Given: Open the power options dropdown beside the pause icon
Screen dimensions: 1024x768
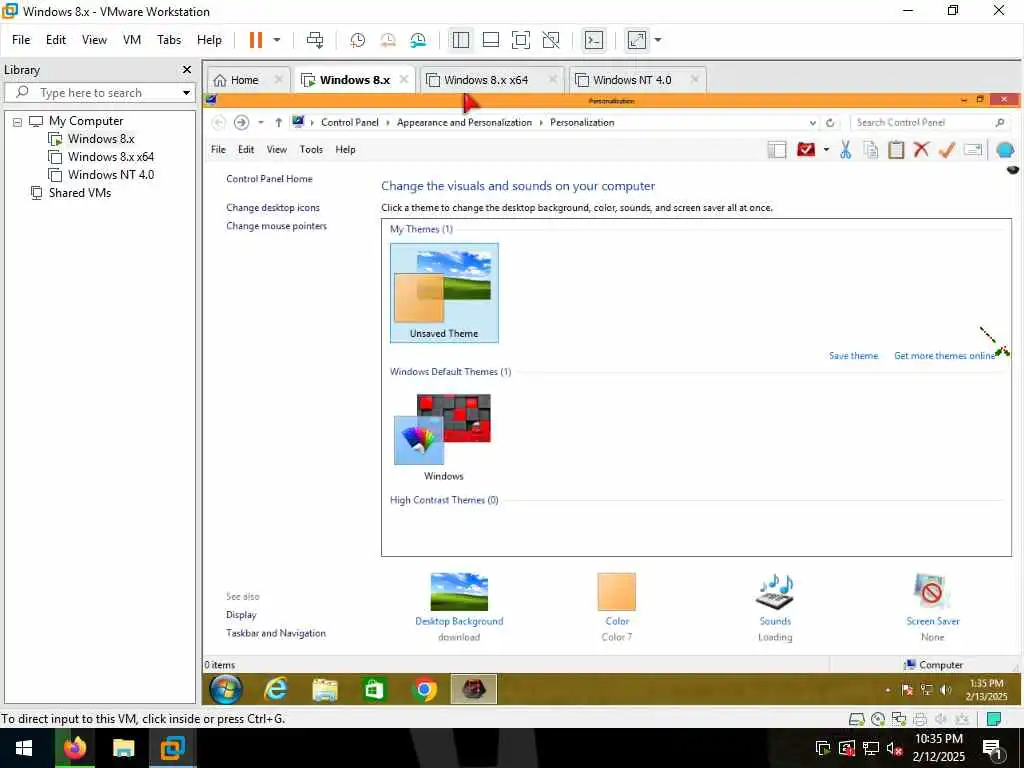Looking at the screenshot, I should [x=277, y=40].
